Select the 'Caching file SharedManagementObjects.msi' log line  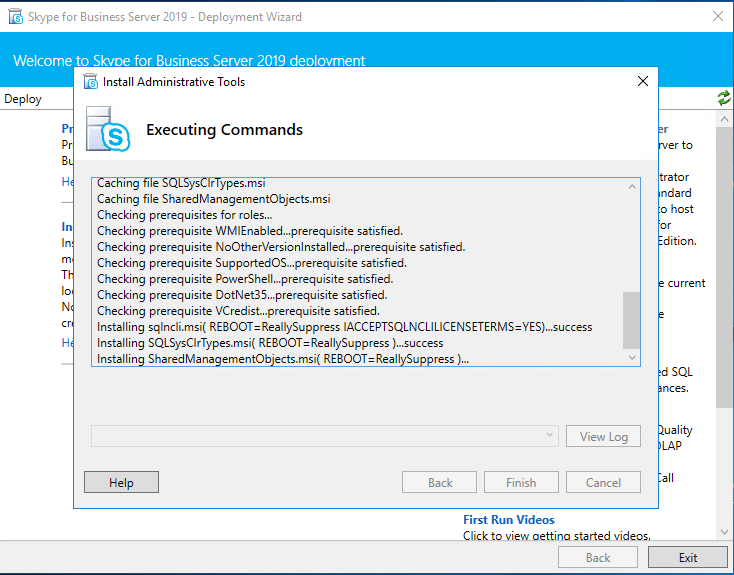click(x=213, y=199)
